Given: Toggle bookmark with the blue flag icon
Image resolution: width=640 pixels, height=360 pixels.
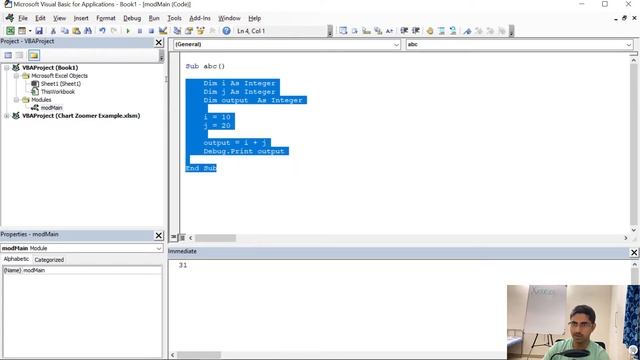Looking at the screenshot, I should click(467, 31).
